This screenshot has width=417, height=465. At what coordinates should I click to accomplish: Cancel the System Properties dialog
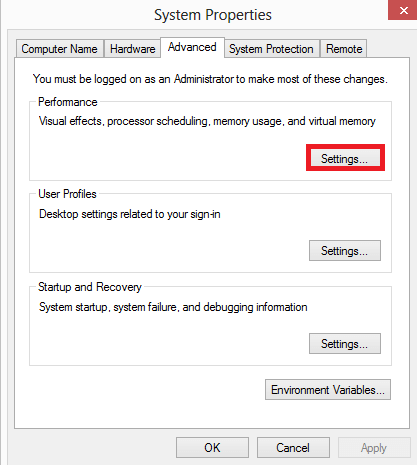tap(293, 447)
